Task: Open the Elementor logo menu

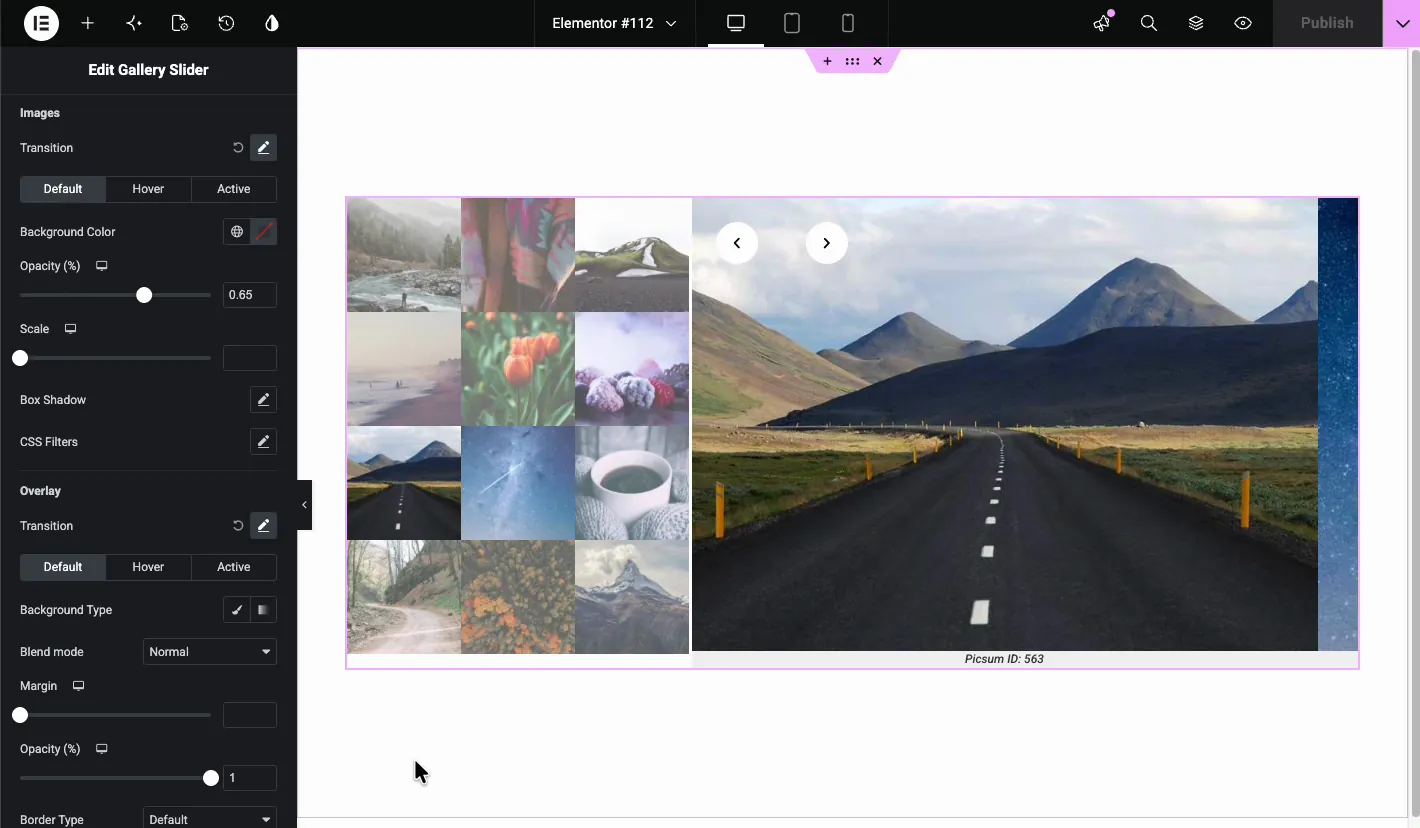Action: click(42, 23)
